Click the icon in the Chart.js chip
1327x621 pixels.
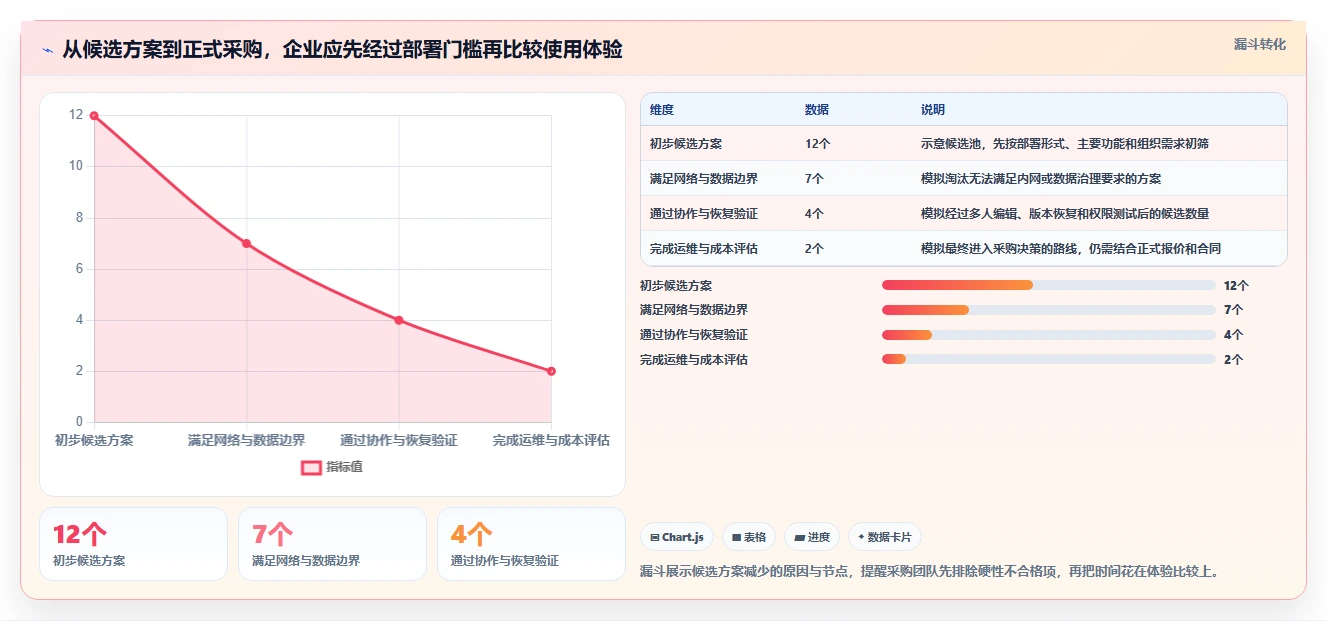click(655, 537)
